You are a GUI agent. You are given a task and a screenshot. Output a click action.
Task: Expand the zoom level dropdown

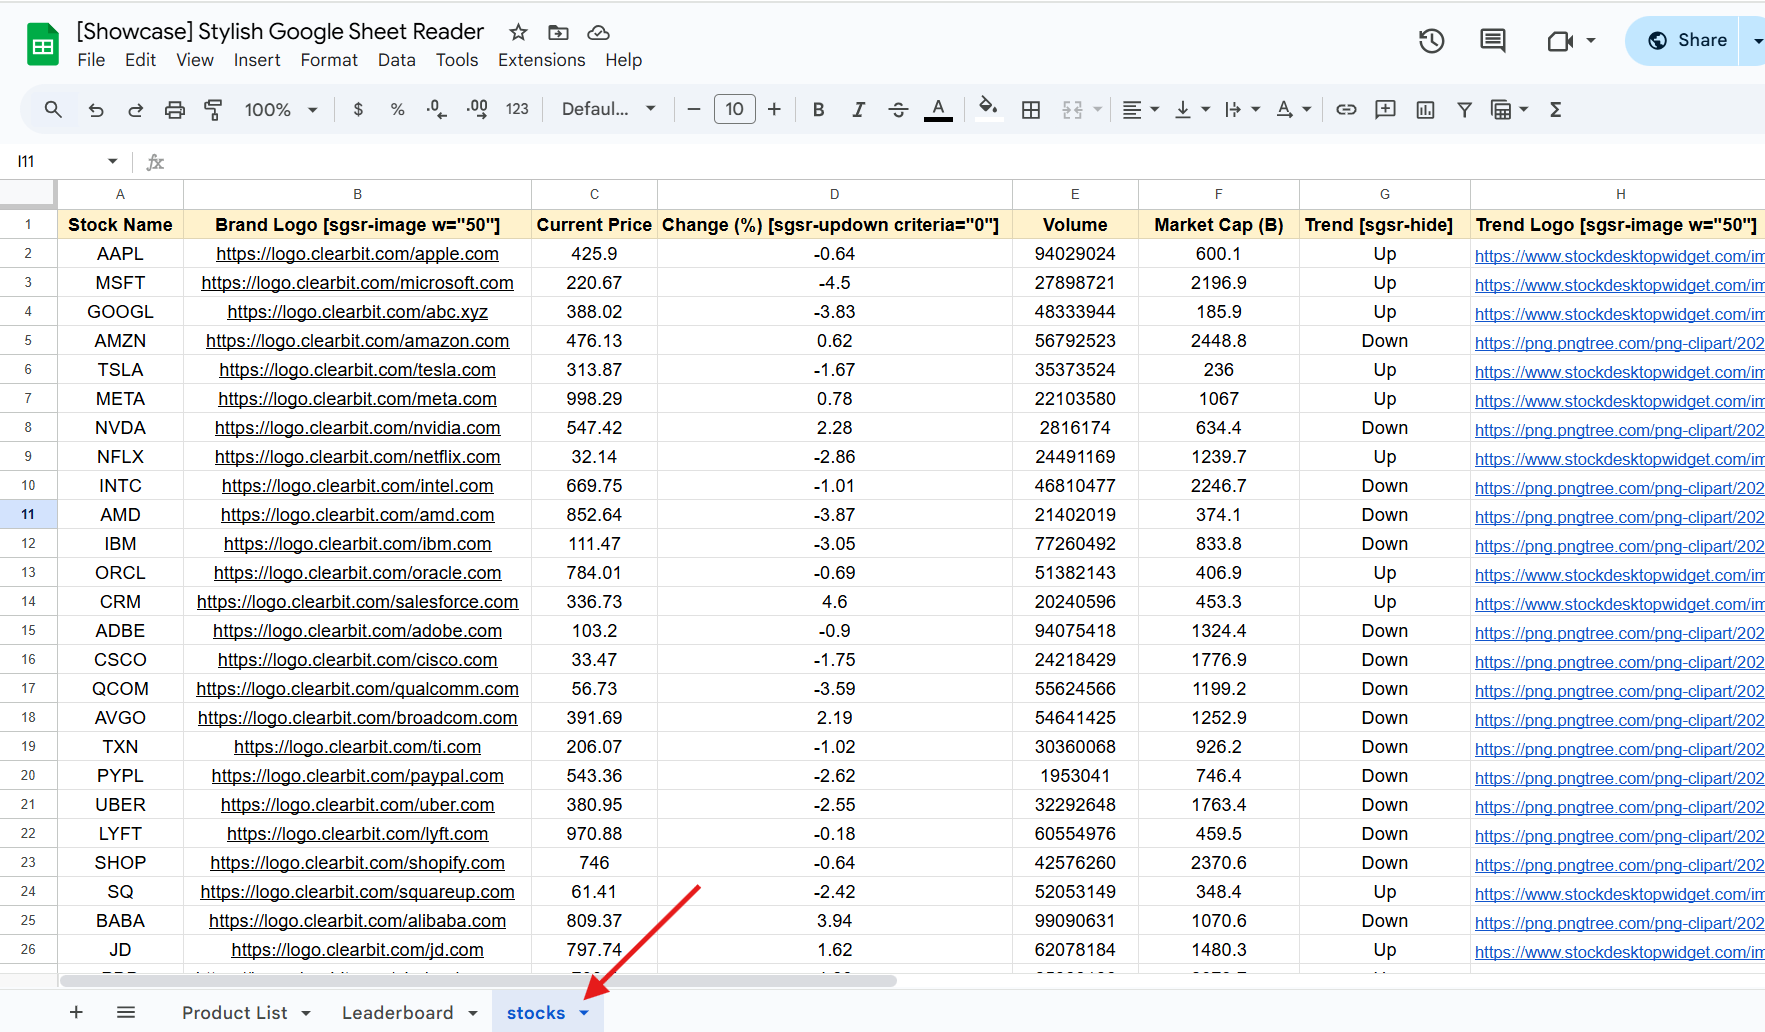(313, 110)
